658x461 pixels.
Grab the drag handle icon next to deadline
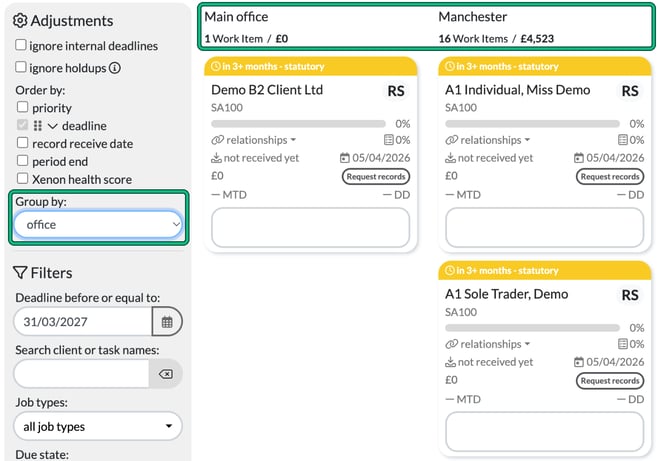click(x=38, y=126)
